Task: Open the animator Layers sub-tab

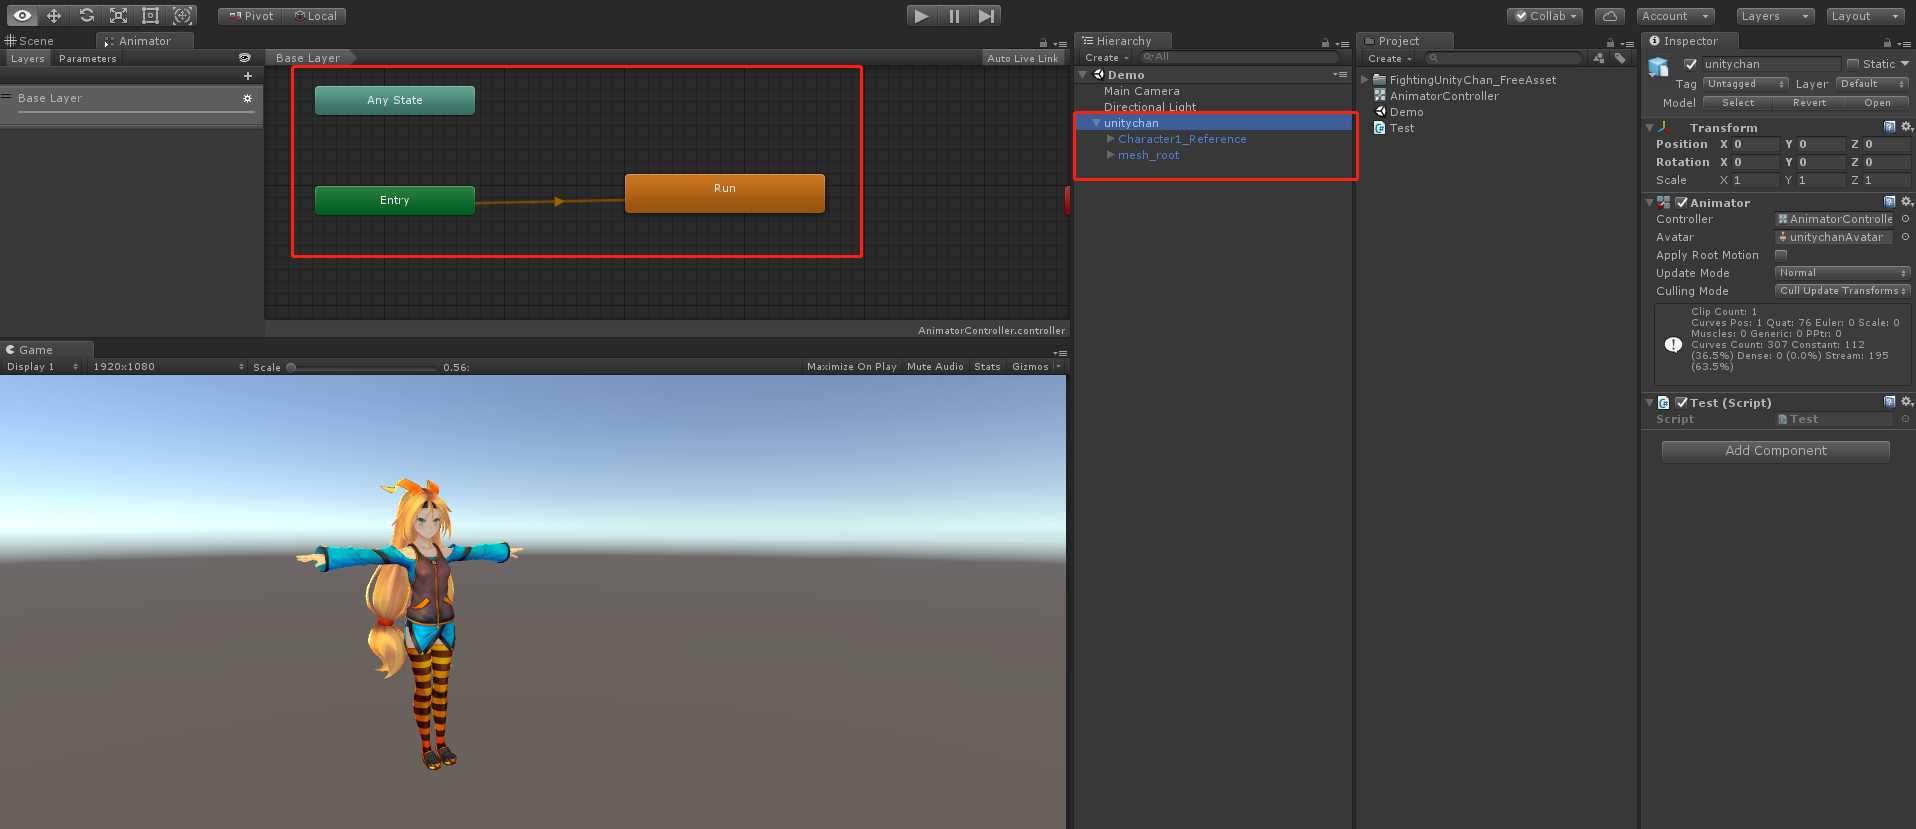Action: pyautogui.click(x=27, y=59)
